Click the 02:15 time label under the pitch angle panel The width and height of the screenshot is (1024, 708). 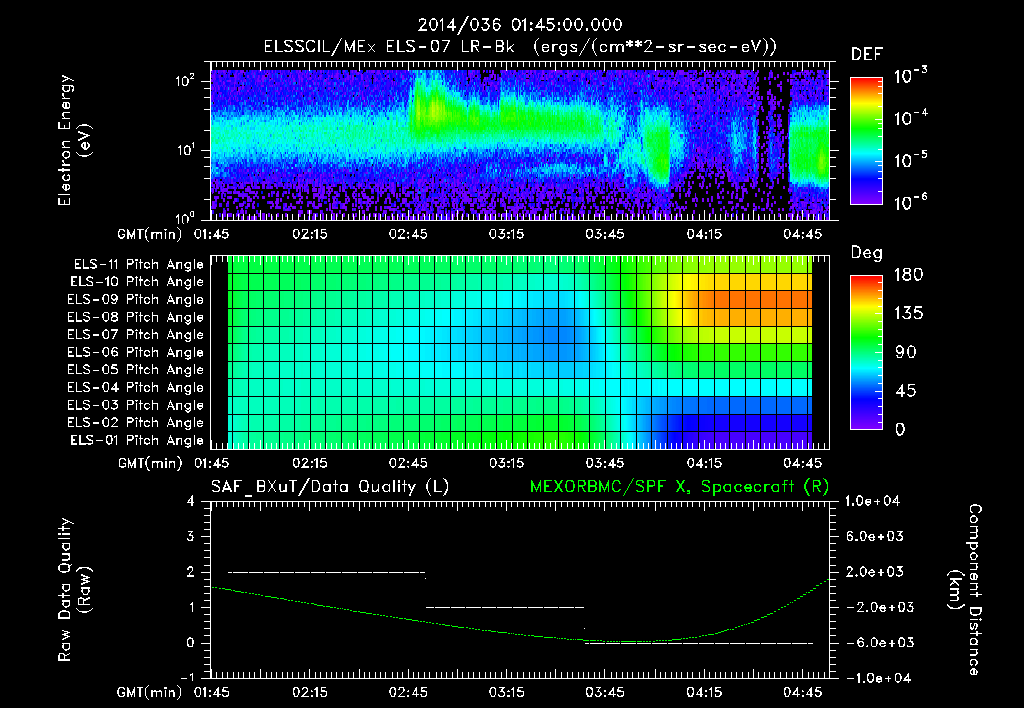[310, 463]
